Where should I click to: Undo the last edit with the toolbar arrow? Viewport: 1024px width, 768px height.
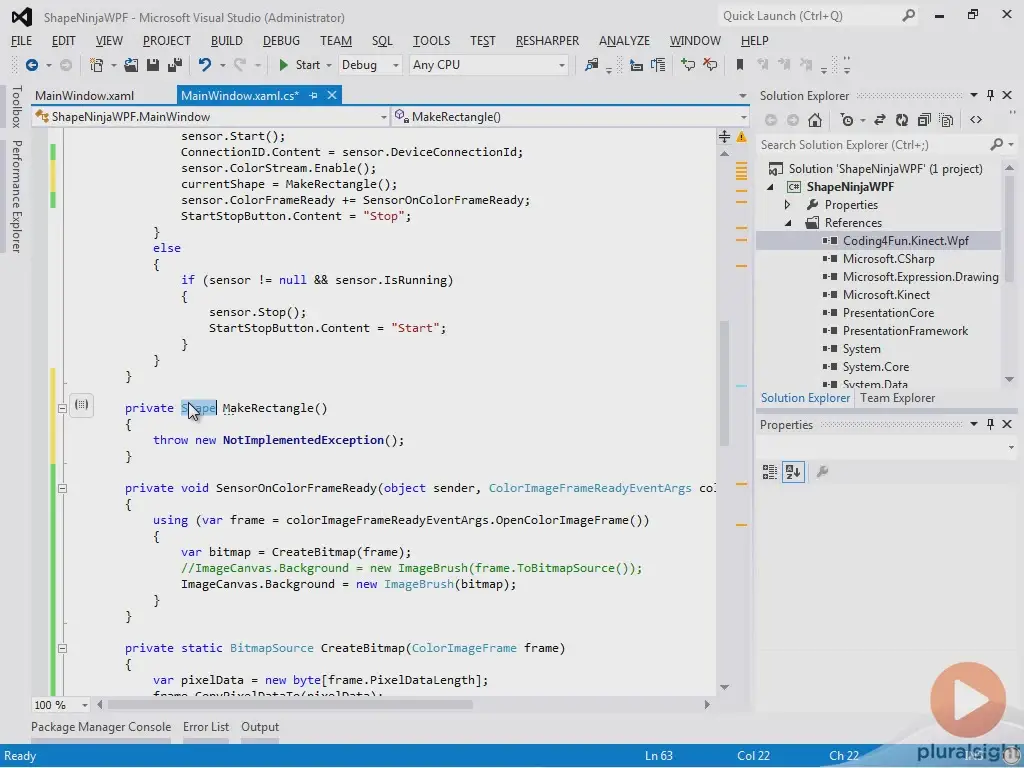point(205,65)
